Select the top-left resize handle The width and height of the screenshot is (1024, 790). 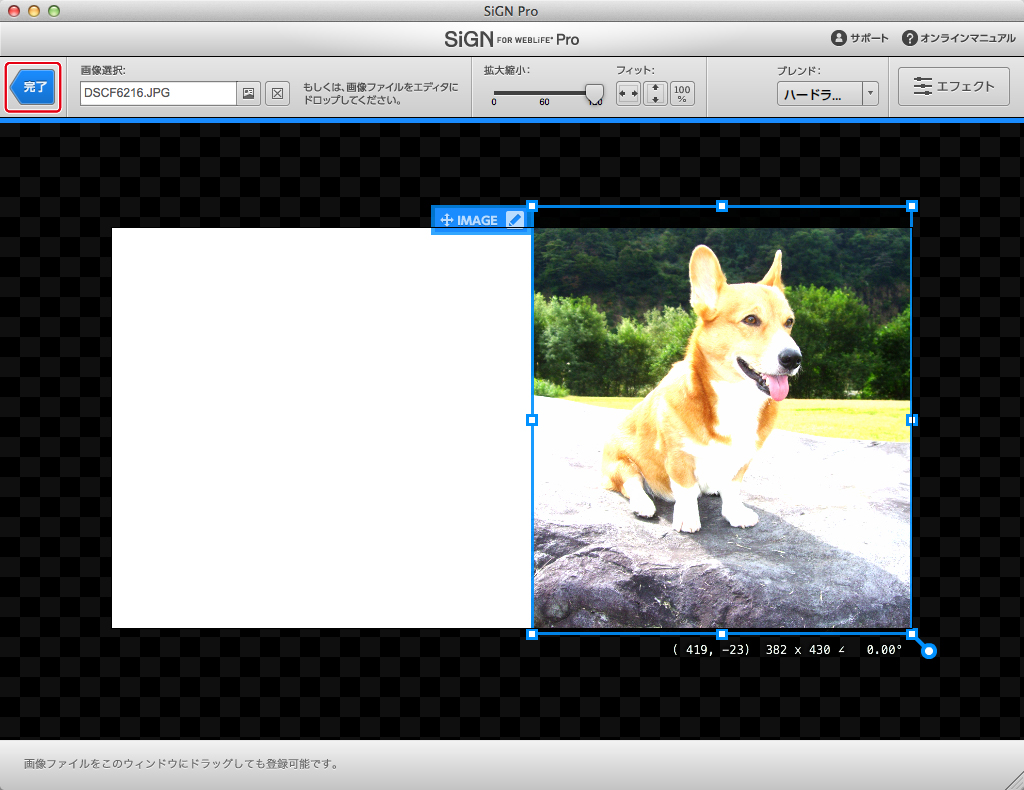(532, 206)
